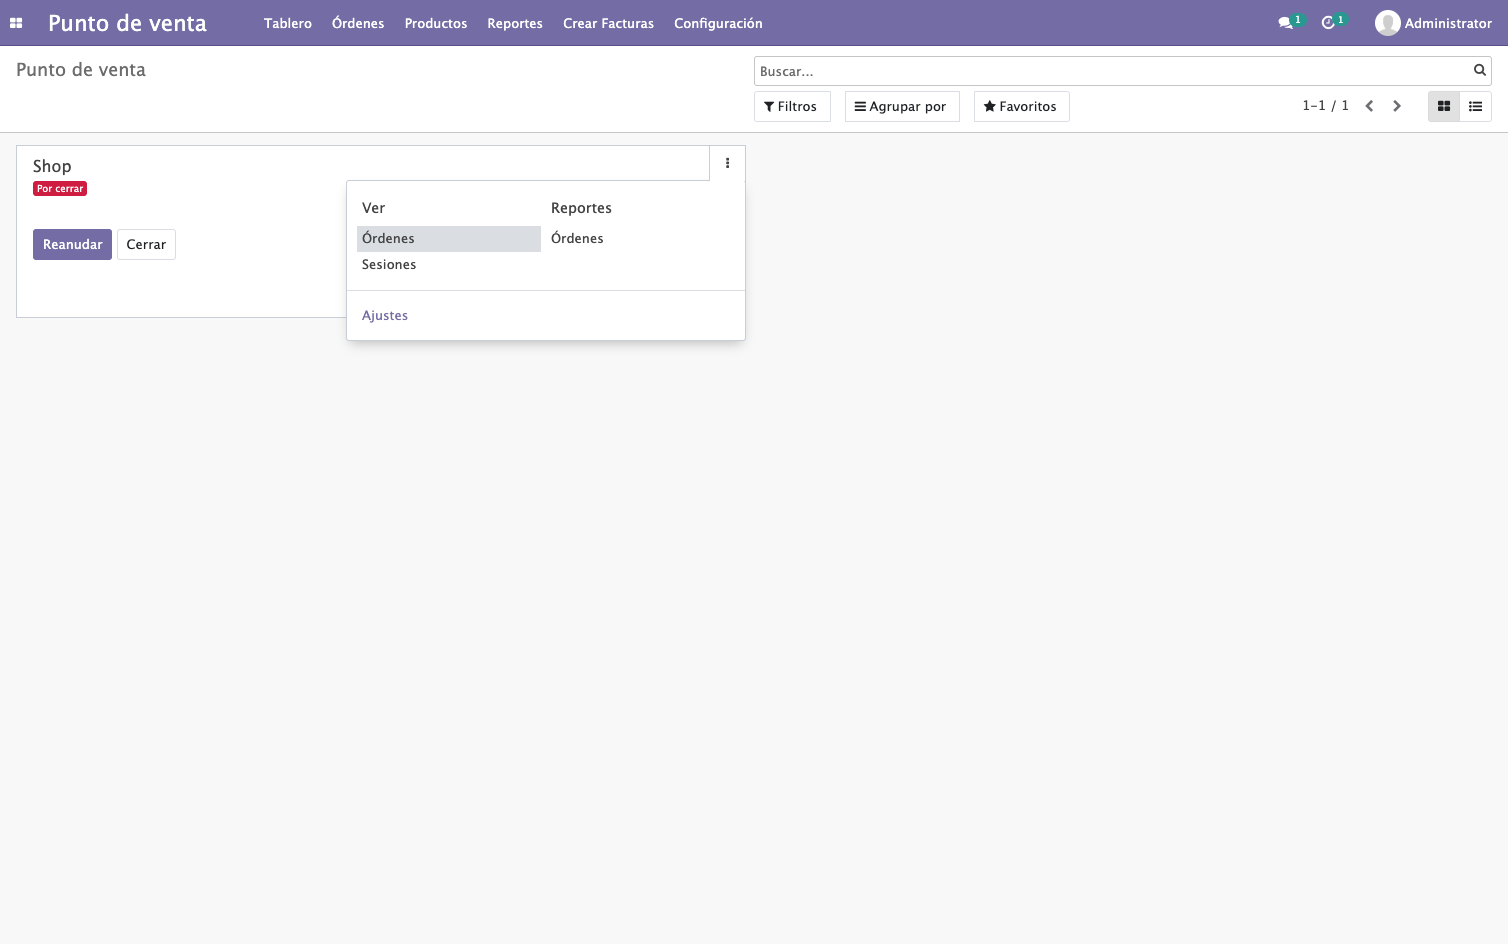Click the Reanudar button
The width and height of the screenshot is (1508, 944).
(x=72, y=245)
